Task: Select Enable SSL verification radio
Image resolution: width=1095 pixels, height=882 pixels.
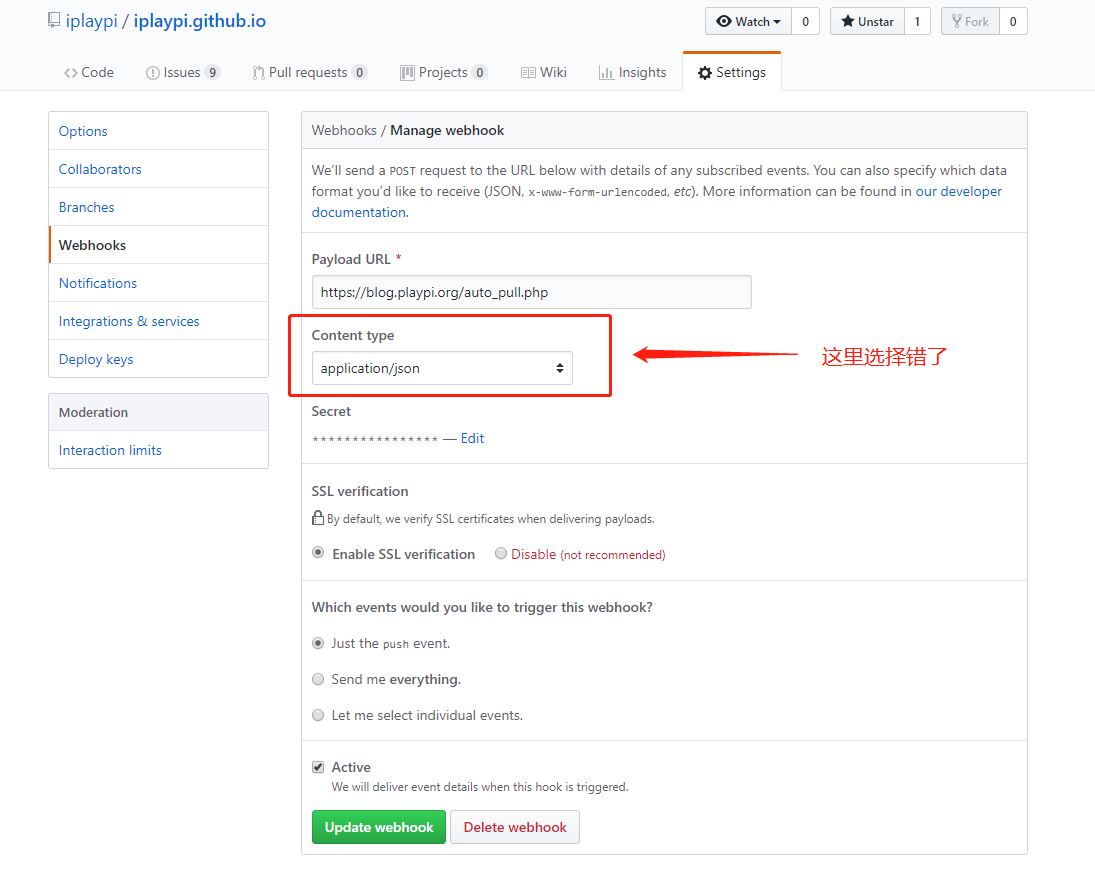Action: [x=318, y=552]
